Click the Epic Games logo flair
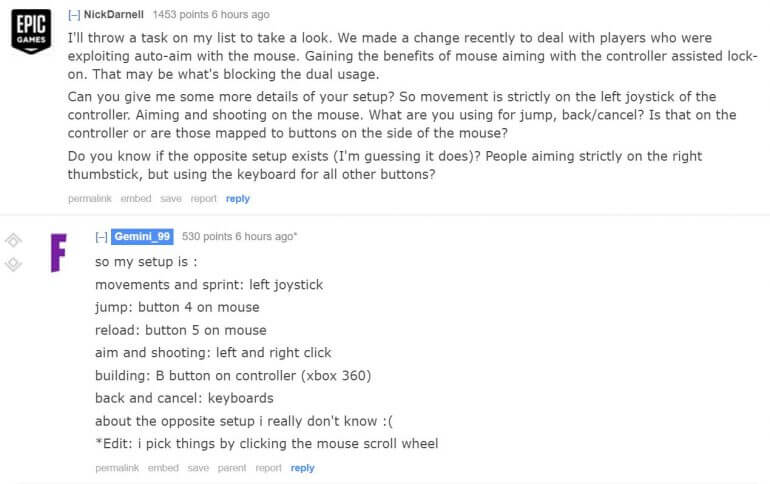This screenshot has height=484, width=770. [x=31, y=31]
